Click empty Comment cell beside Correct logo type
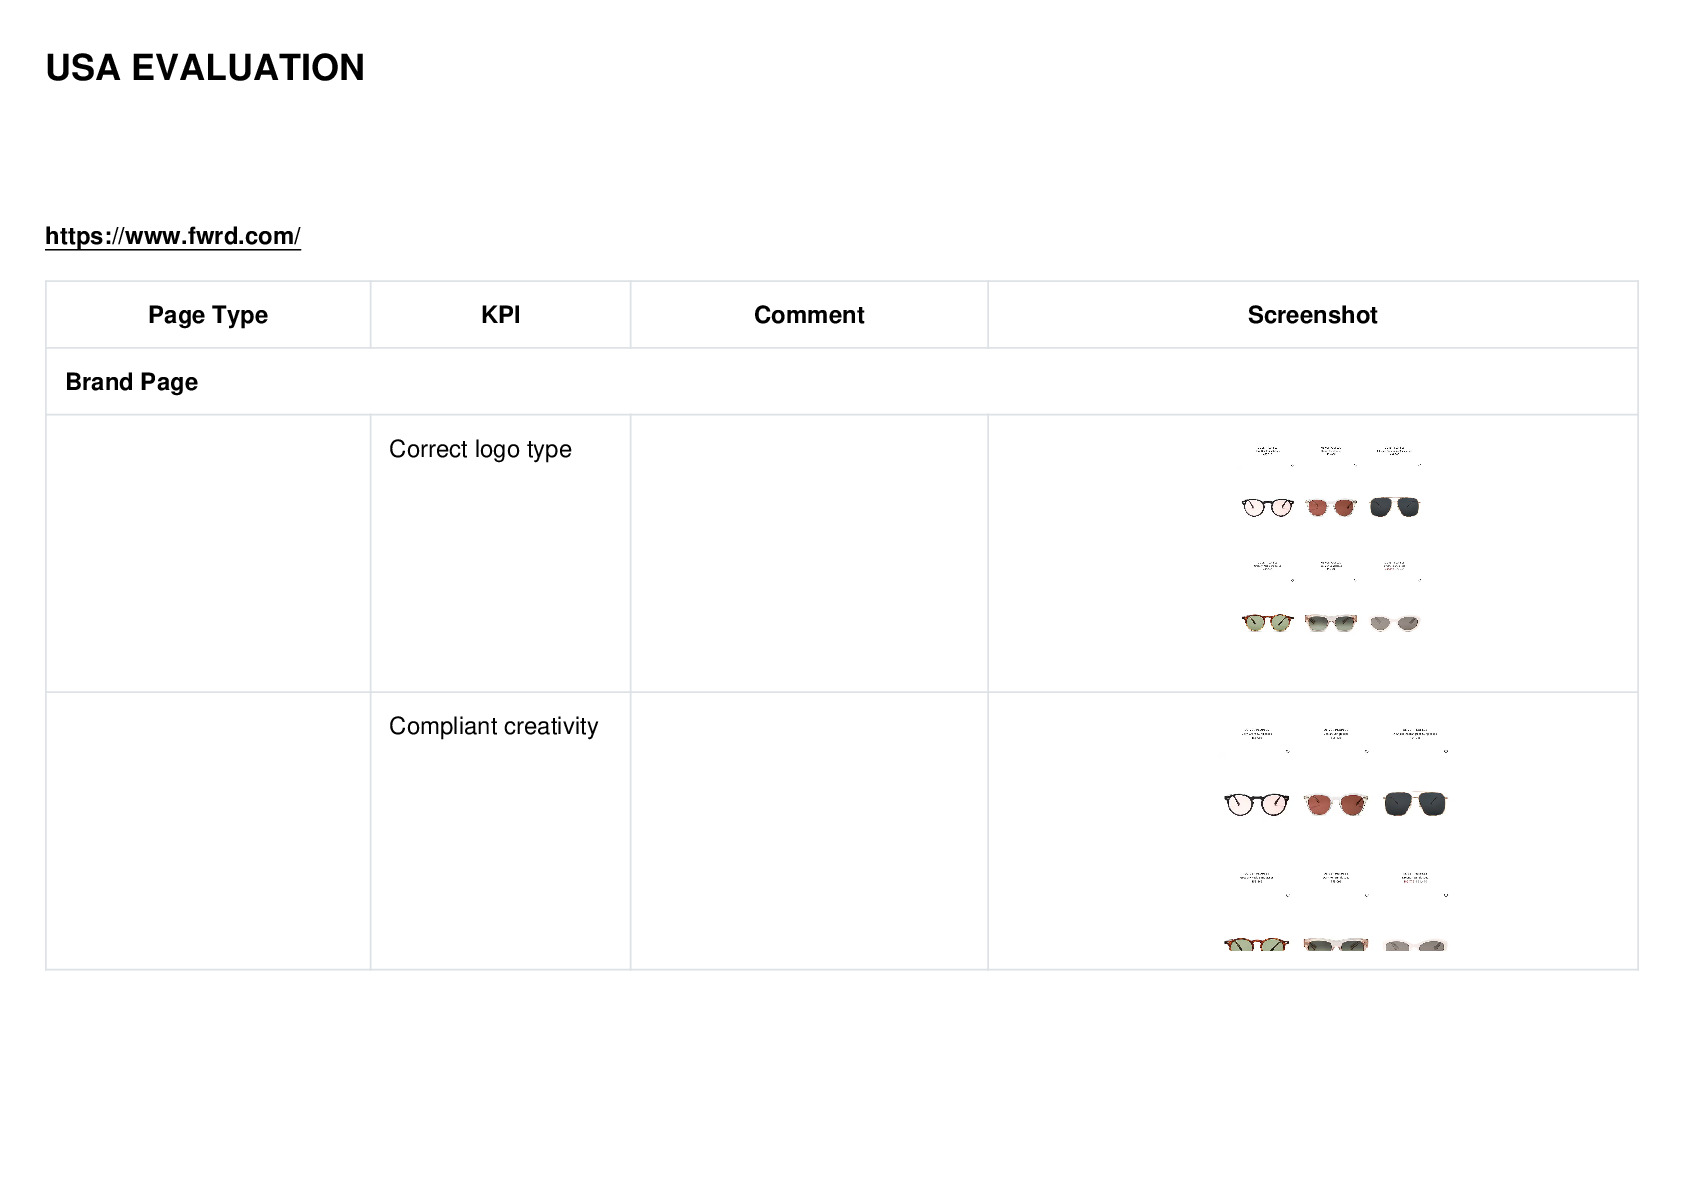The image size is (1684, 1191). [x=809, y=553]
